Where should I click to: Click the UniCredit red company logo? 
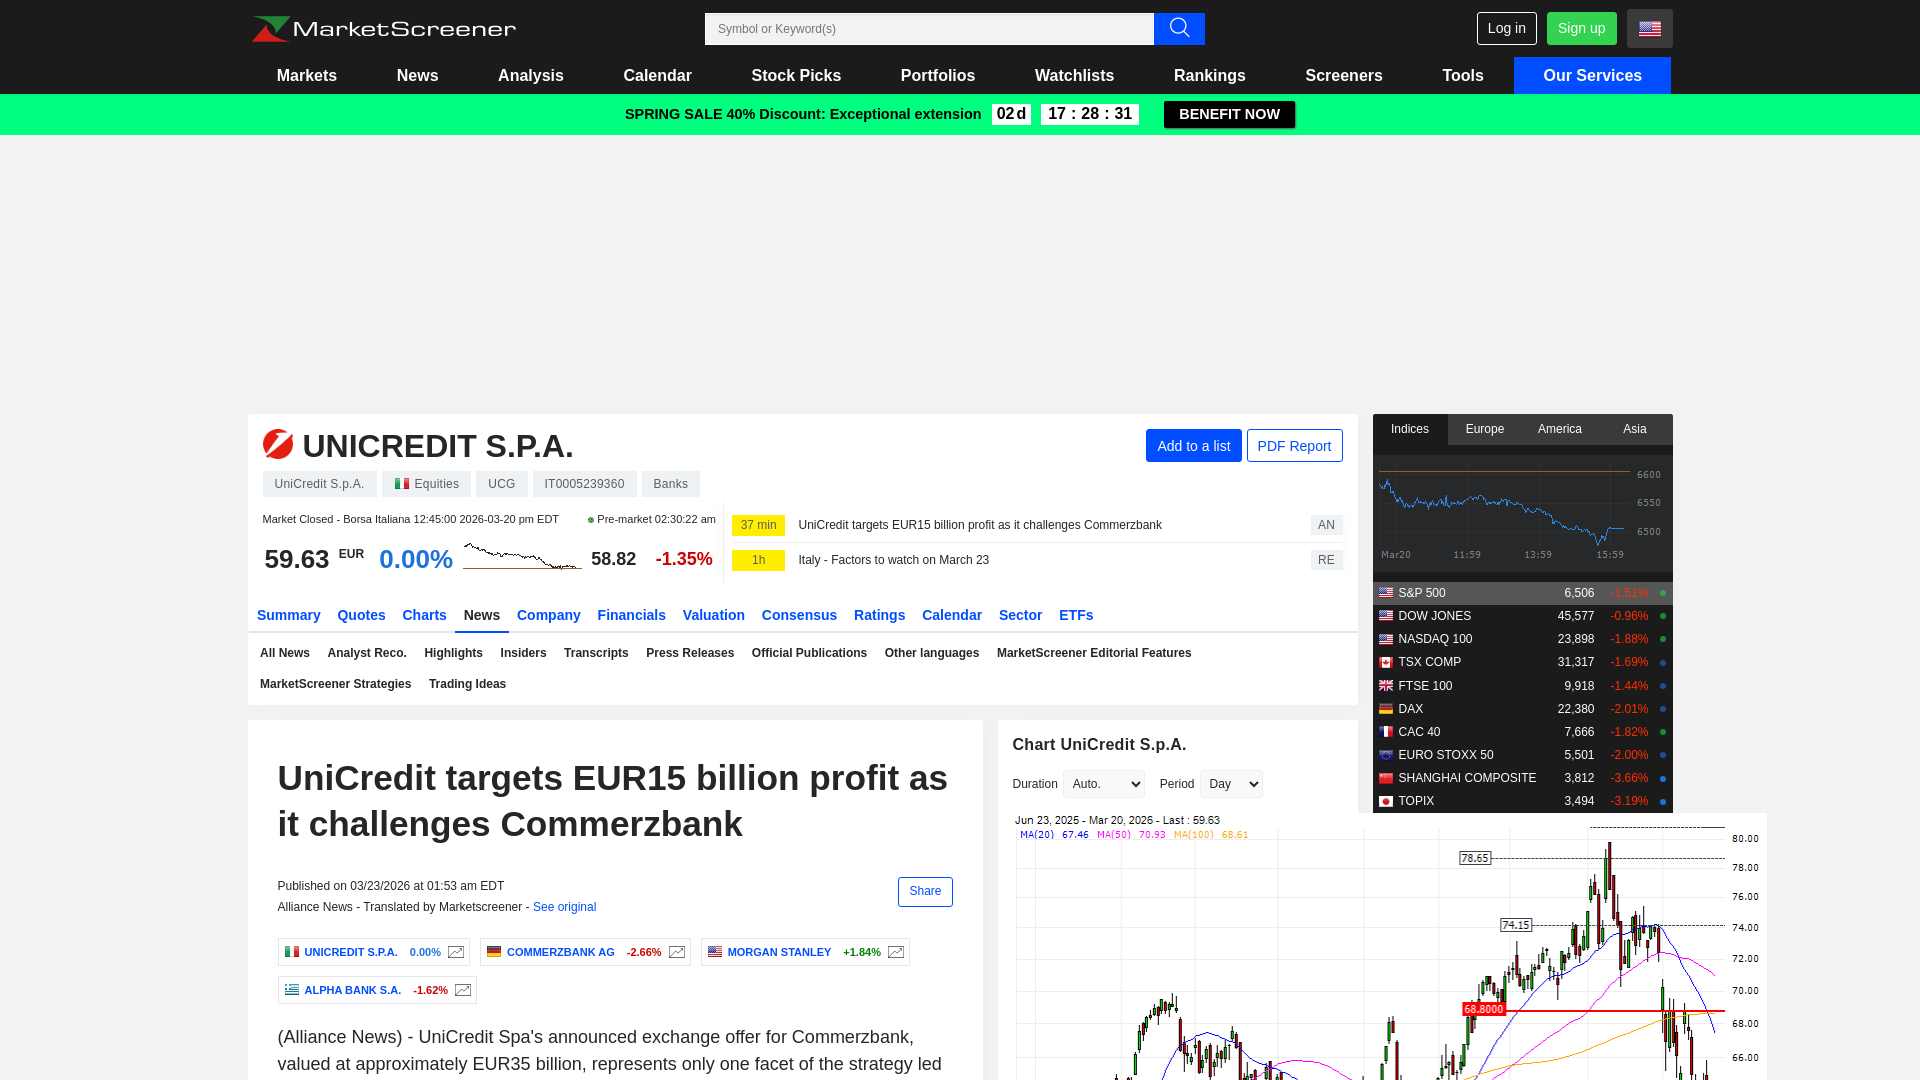tap(278, 444)
